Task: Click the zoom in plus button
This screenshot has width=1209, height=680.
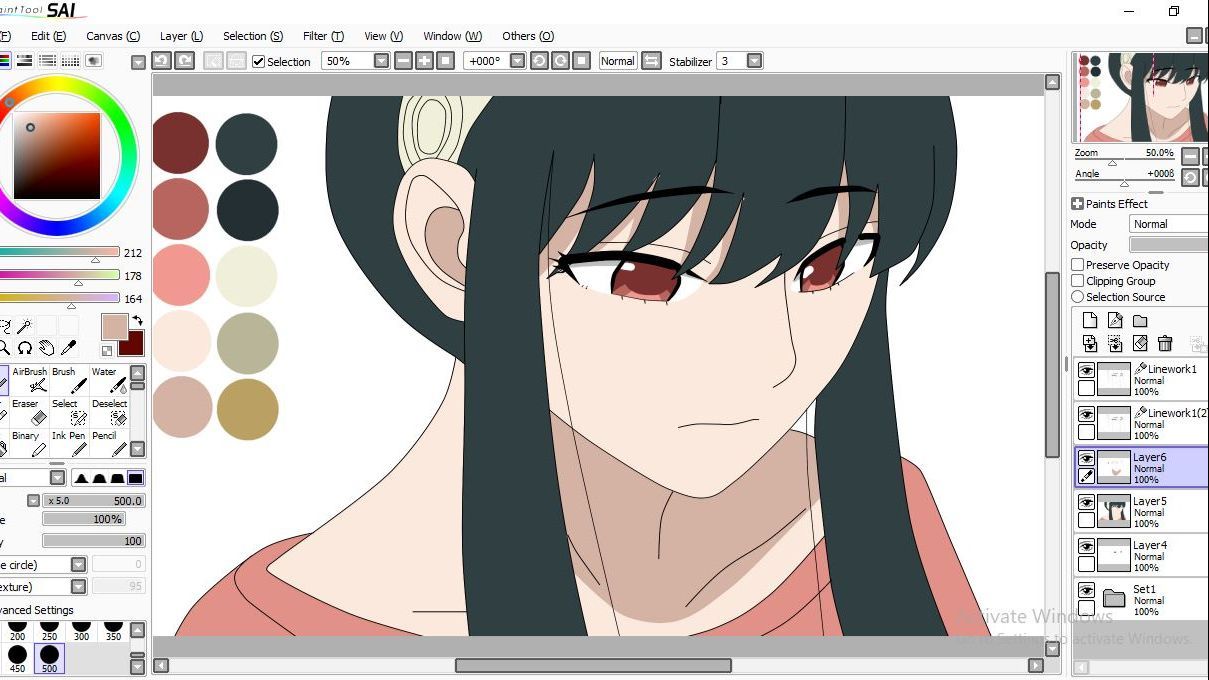Action: point(425,61)
